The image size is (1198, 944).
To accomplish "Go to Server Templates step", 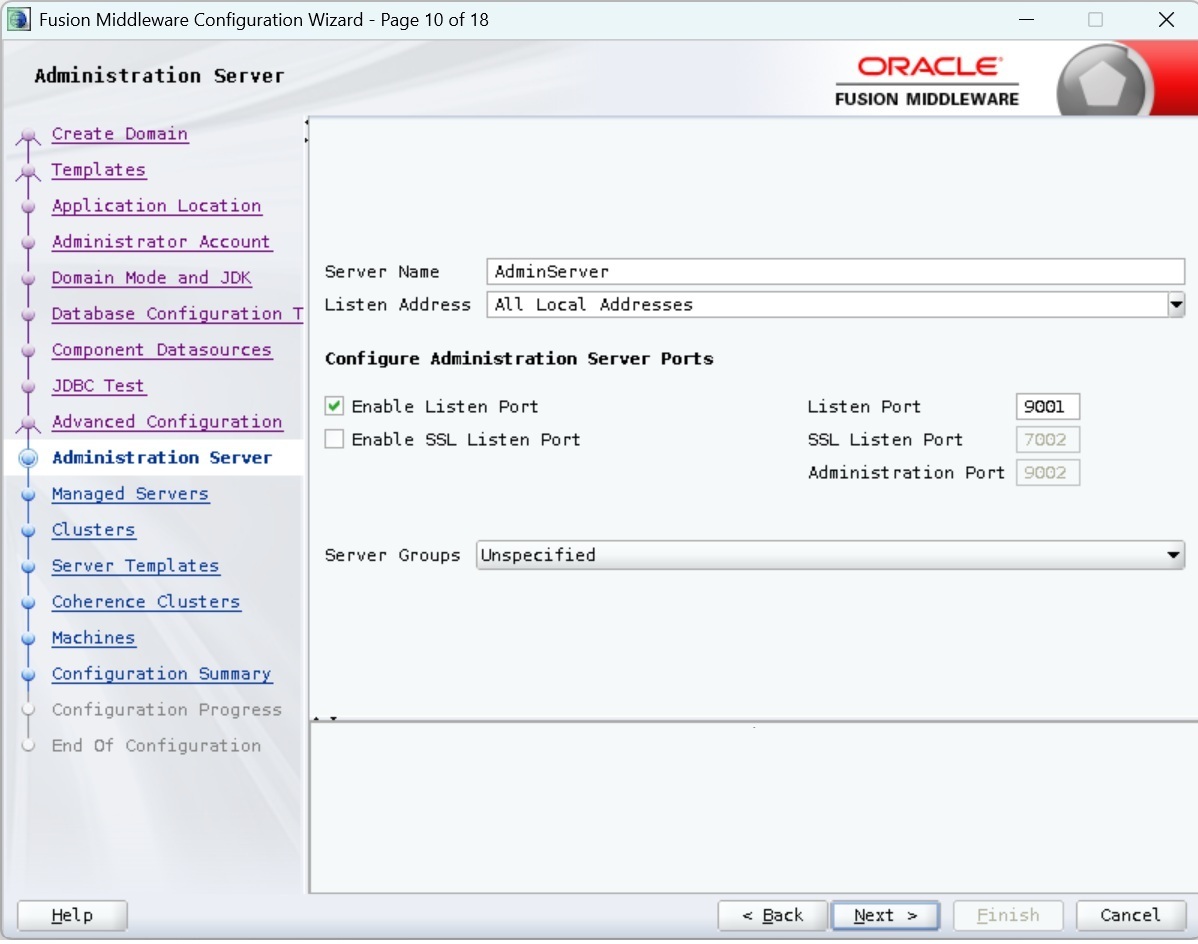I will (x=135, y=565).
